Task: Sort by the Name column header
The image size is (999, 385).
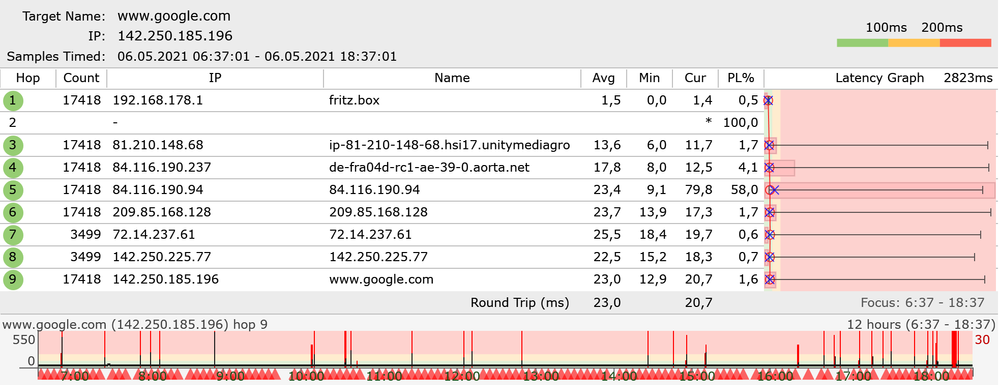Action: (452, 78)
